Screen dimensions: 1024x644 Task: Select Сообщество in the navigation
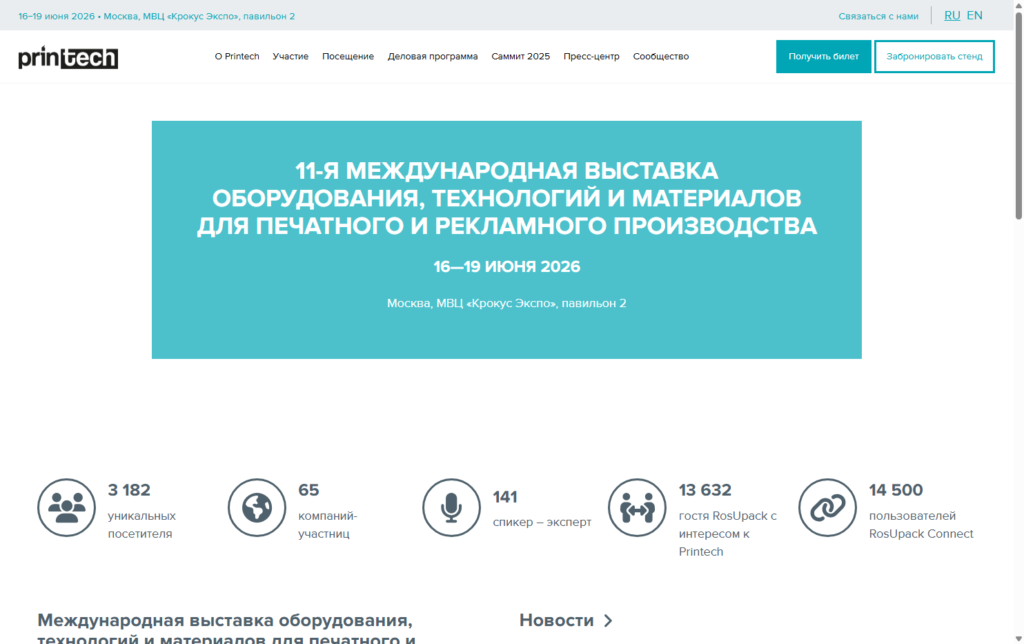click(x=661, y=57)
